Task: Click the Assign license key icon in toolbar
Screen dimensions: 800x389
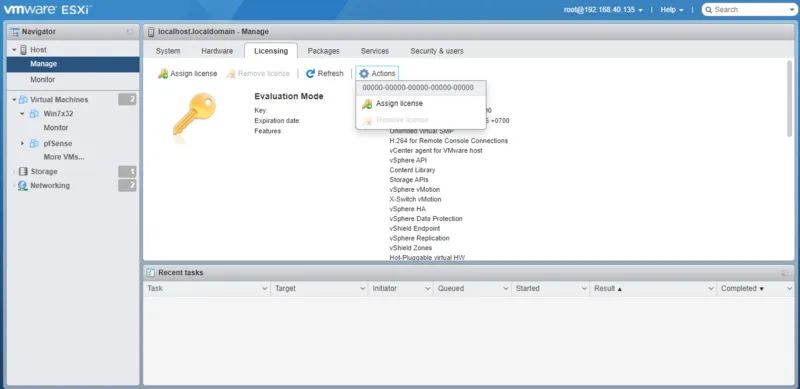Action: pyautogui.click(x=163, y=74)
